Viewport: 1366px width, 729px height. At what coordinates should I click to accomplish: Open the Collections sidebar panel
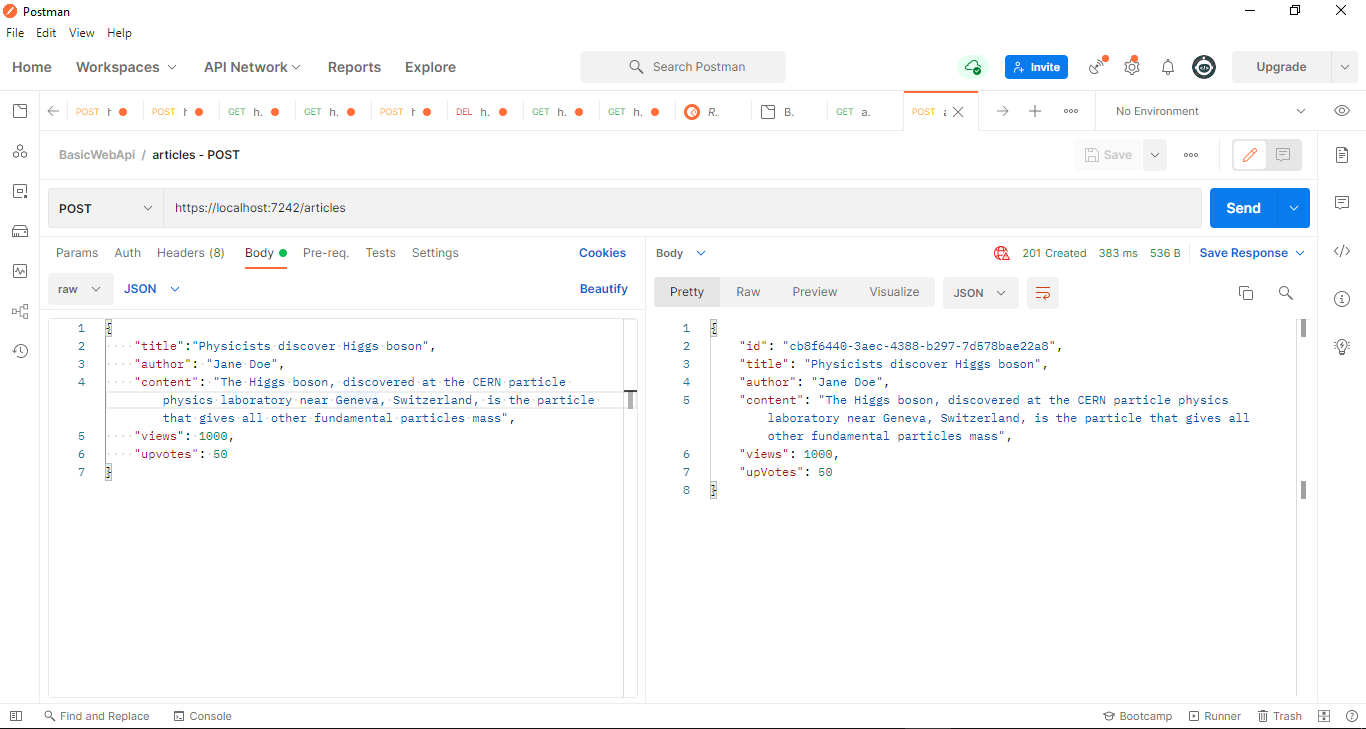pyautogui.click(x=20, y=111)
